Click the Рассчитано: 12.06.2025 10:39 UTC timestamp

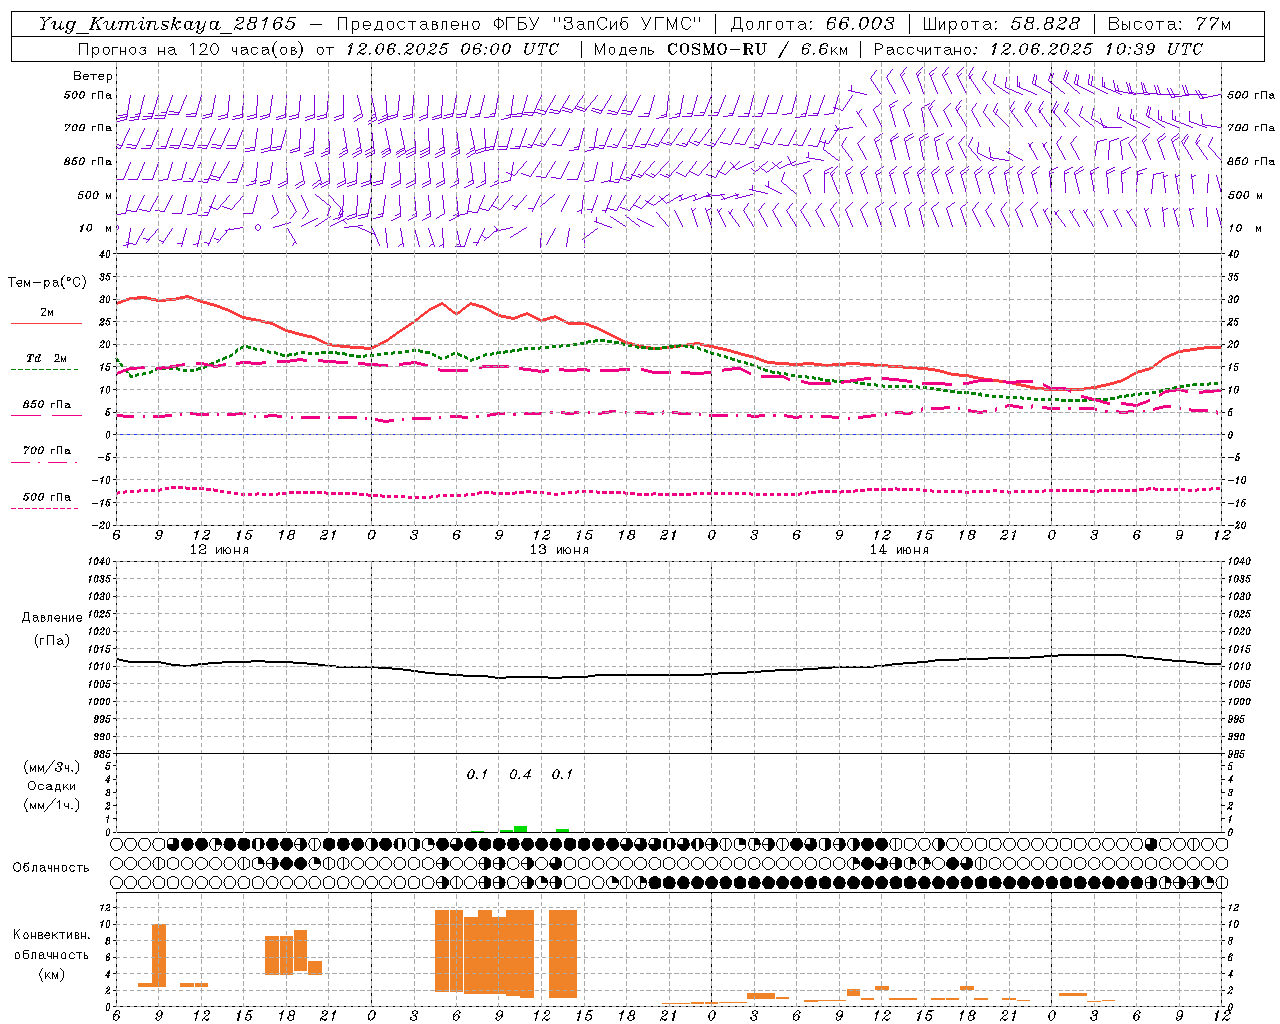(x=1038, y=49)
